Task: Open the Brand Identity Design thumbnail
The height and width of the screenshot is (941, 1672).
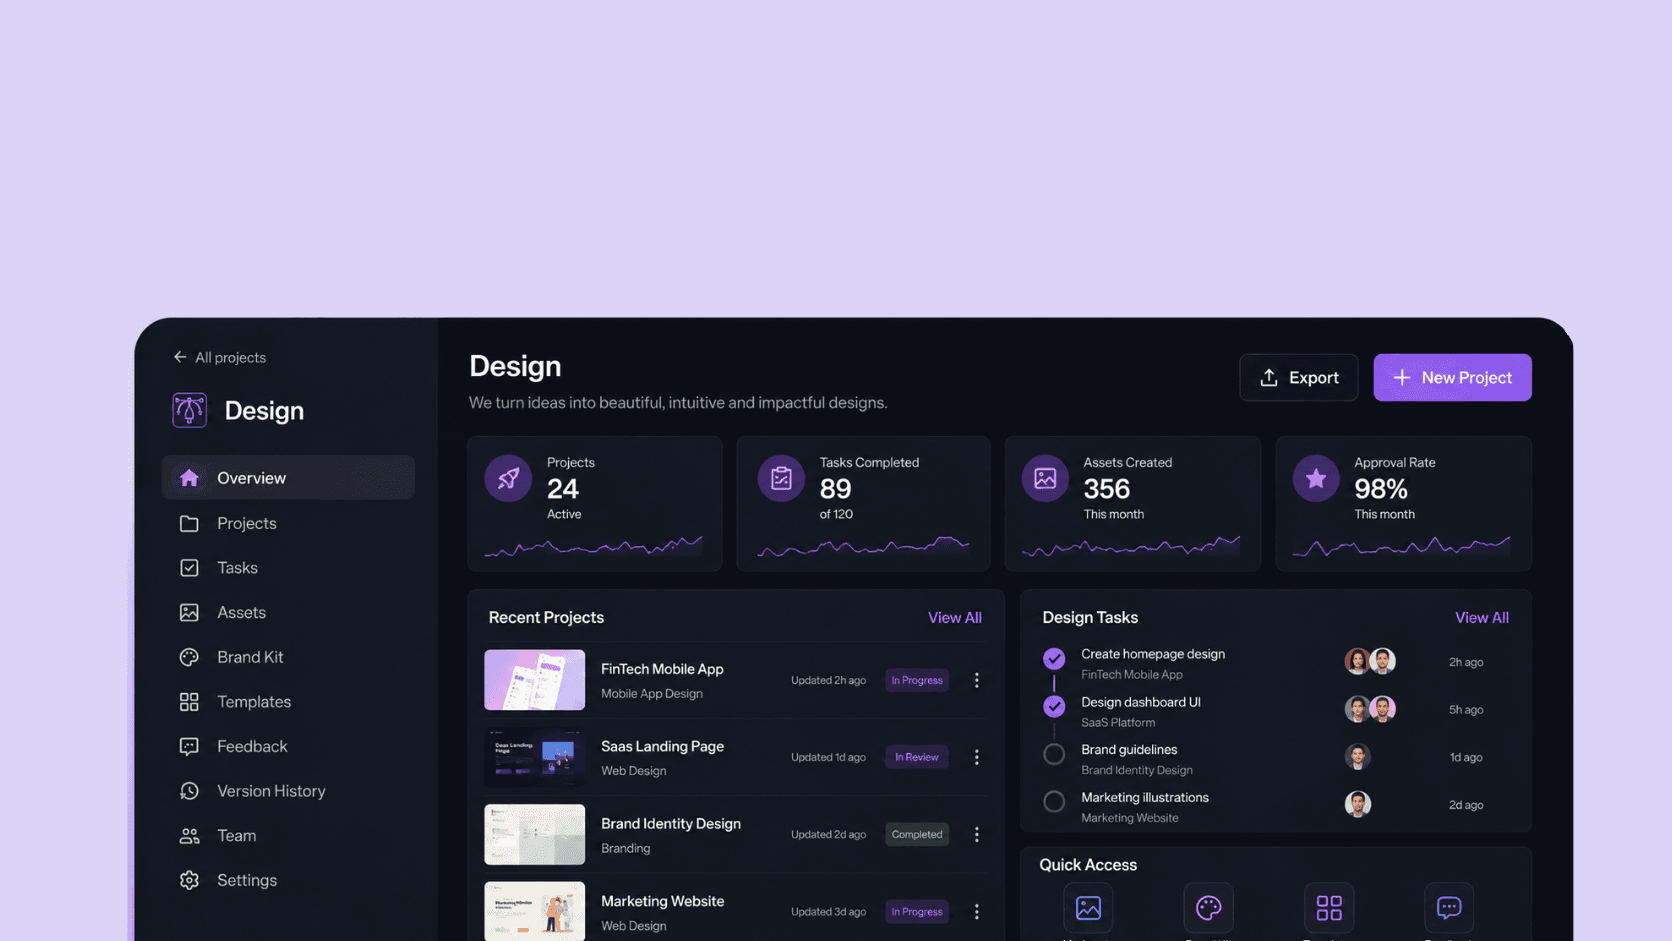Action: 535,834
